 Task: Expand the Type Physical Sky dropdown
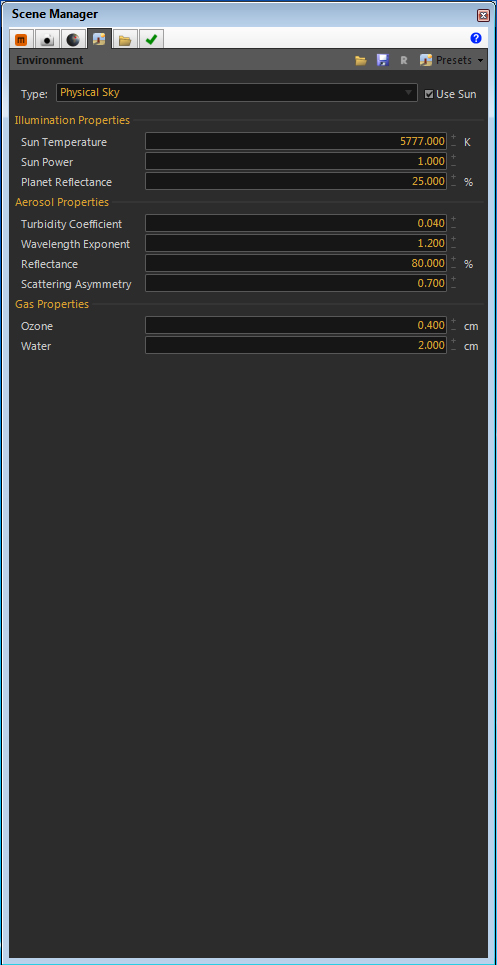click(x=237, y=93)
